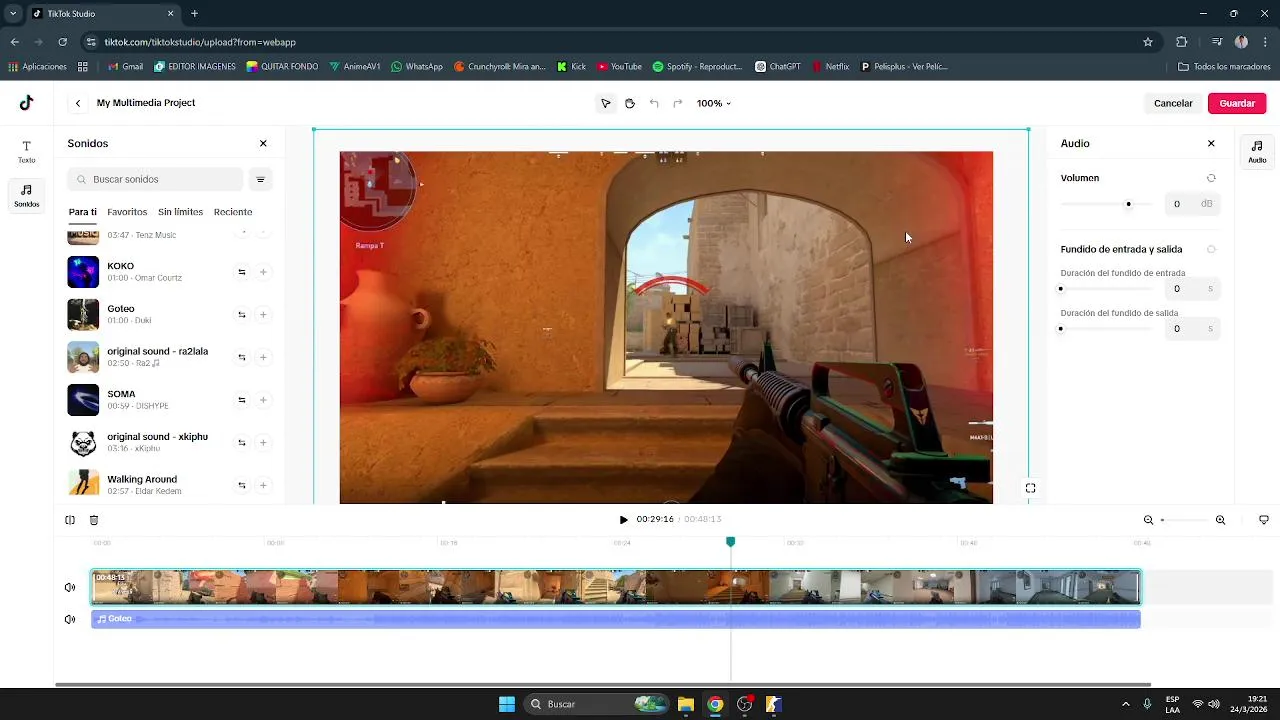Image resolution: width=1280 pixels, height=720 pixels.
Task: Open the YouTube bookmark
Action: click(619, 67)
